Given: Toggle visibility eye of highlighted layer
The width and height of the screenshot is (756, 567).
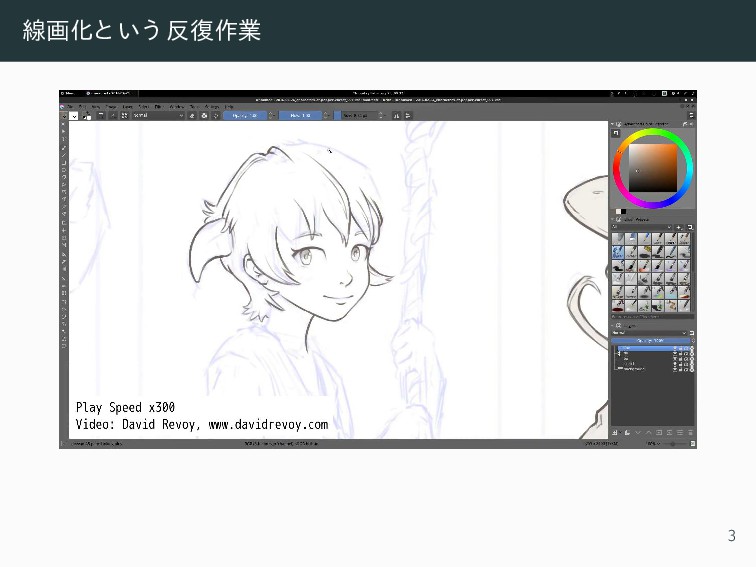Looking at the screenshot, I should 675,348.
